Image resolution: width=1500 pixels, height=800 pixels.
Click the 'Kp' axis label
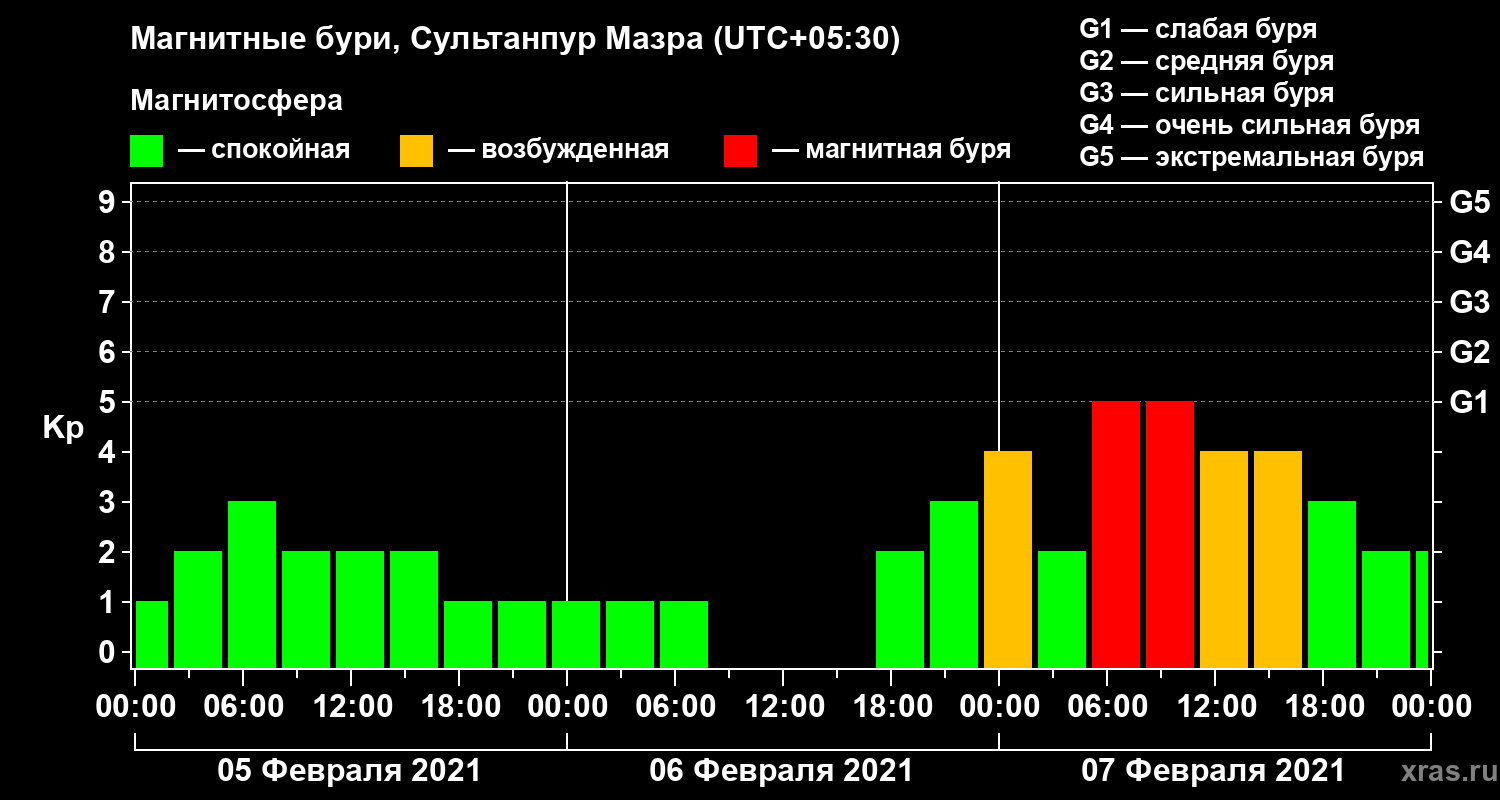pos(62,428)
